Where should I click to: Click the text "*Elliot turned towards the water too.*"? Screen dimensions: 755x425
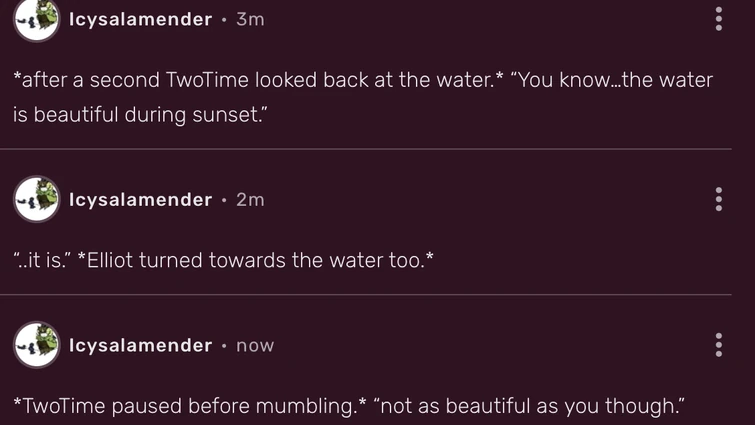254,261
